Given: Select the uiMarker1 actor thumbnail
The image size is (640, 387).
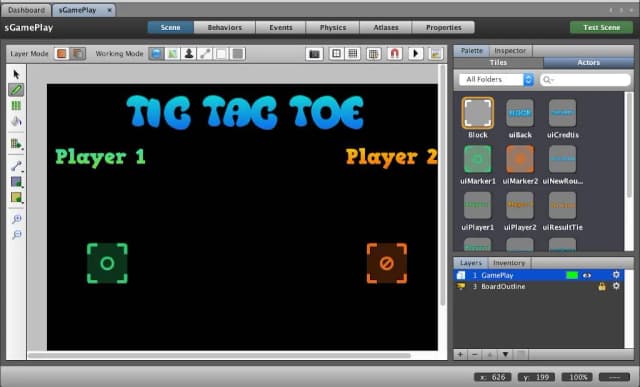Looking at the screenshot, I should (478, 159).
